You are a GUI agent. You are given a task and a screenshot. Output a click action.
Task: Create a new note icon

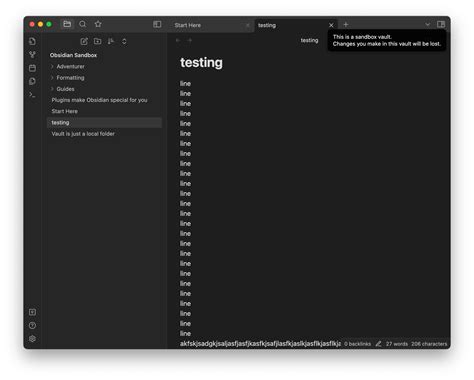click(x=84, y=41)
